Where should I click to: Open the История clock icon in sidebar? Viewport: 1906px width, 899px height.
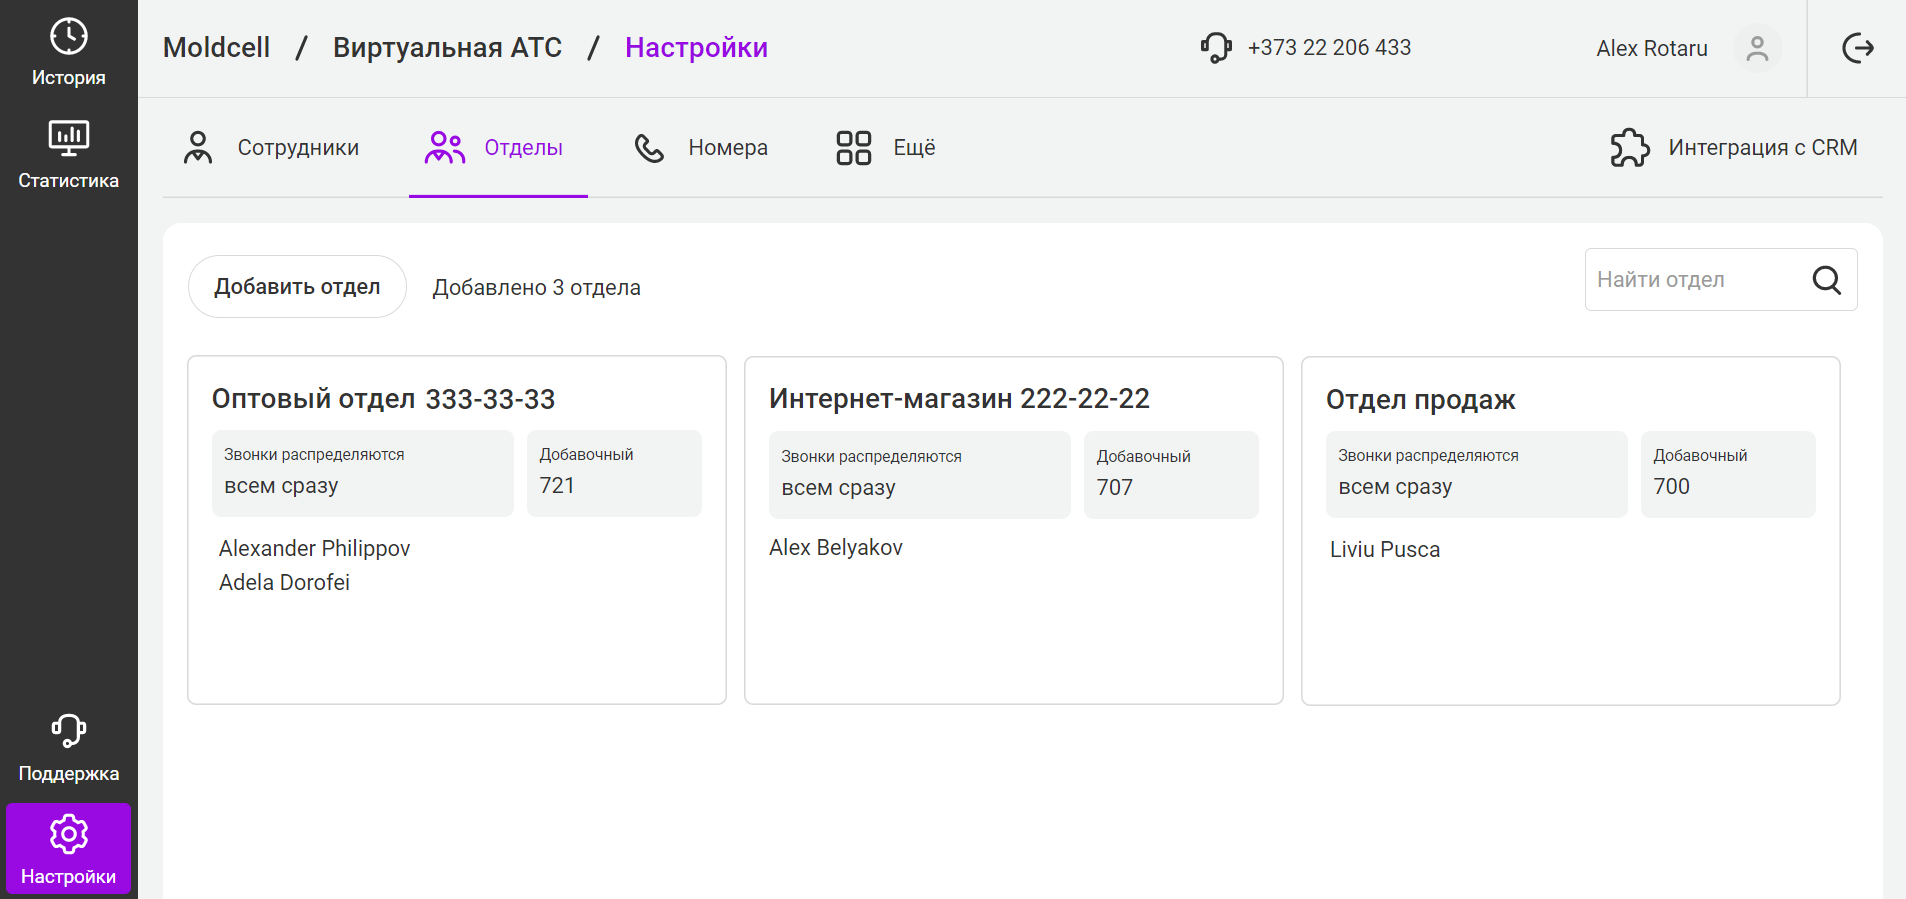tap(68, 37)
